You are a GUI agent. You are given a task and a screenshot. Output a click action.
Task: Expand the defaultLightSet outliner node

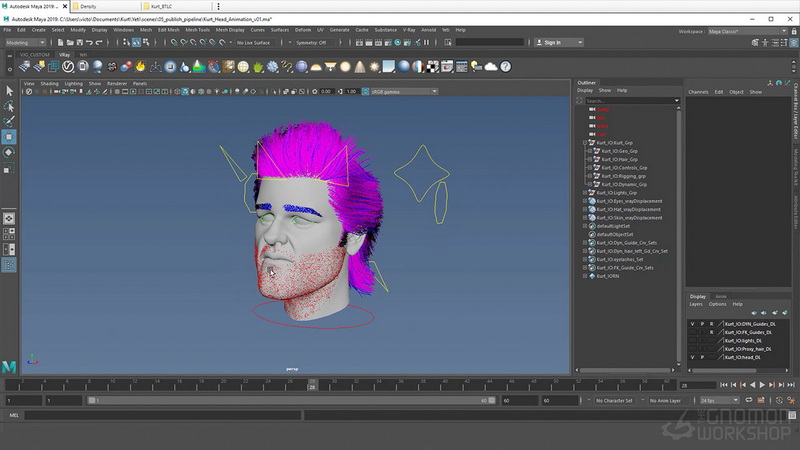pyautogui.click(x=585, y=226)
